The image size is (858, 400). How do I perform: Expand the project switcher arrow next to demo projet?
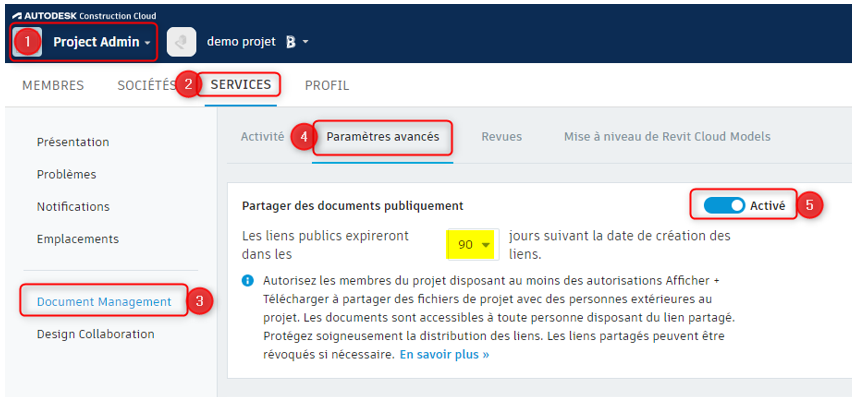[306, 42]
